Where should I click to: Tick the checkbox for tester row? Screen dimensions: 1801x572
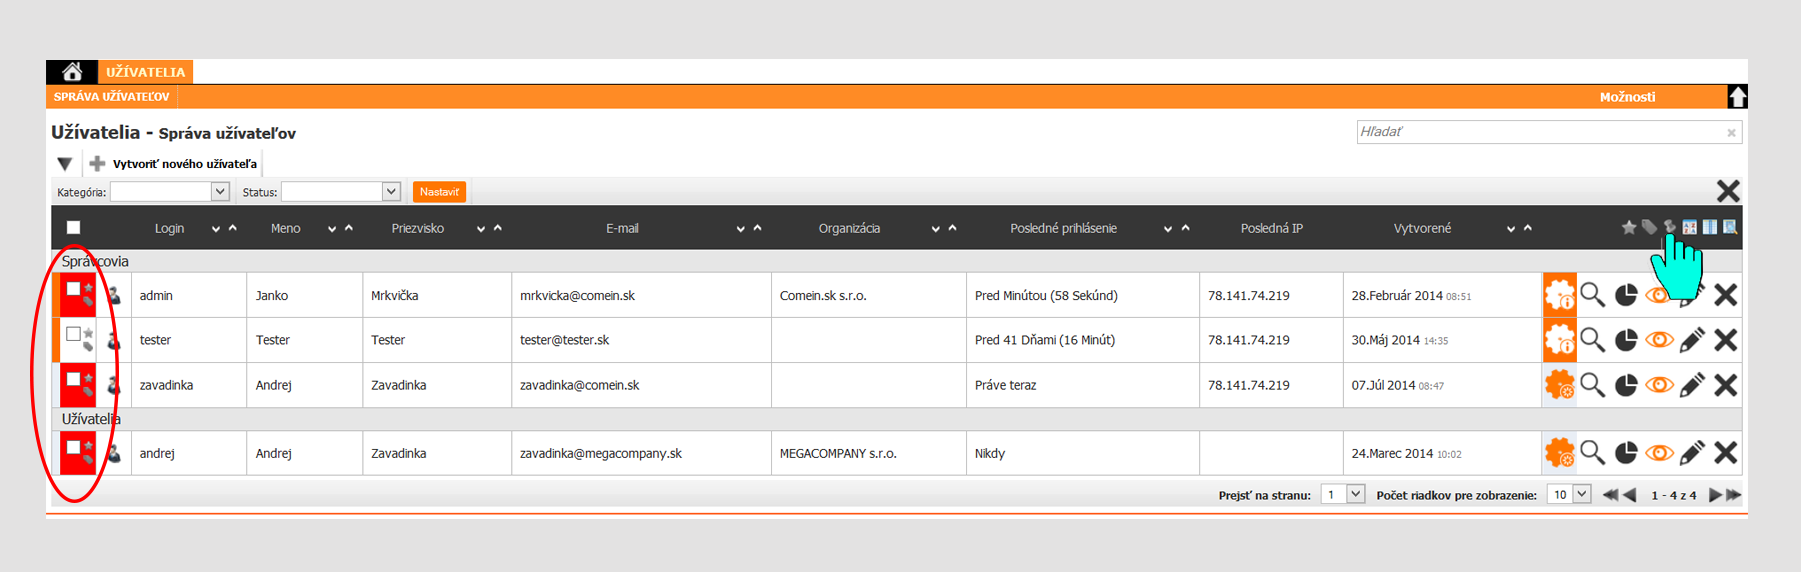point(73,334)
